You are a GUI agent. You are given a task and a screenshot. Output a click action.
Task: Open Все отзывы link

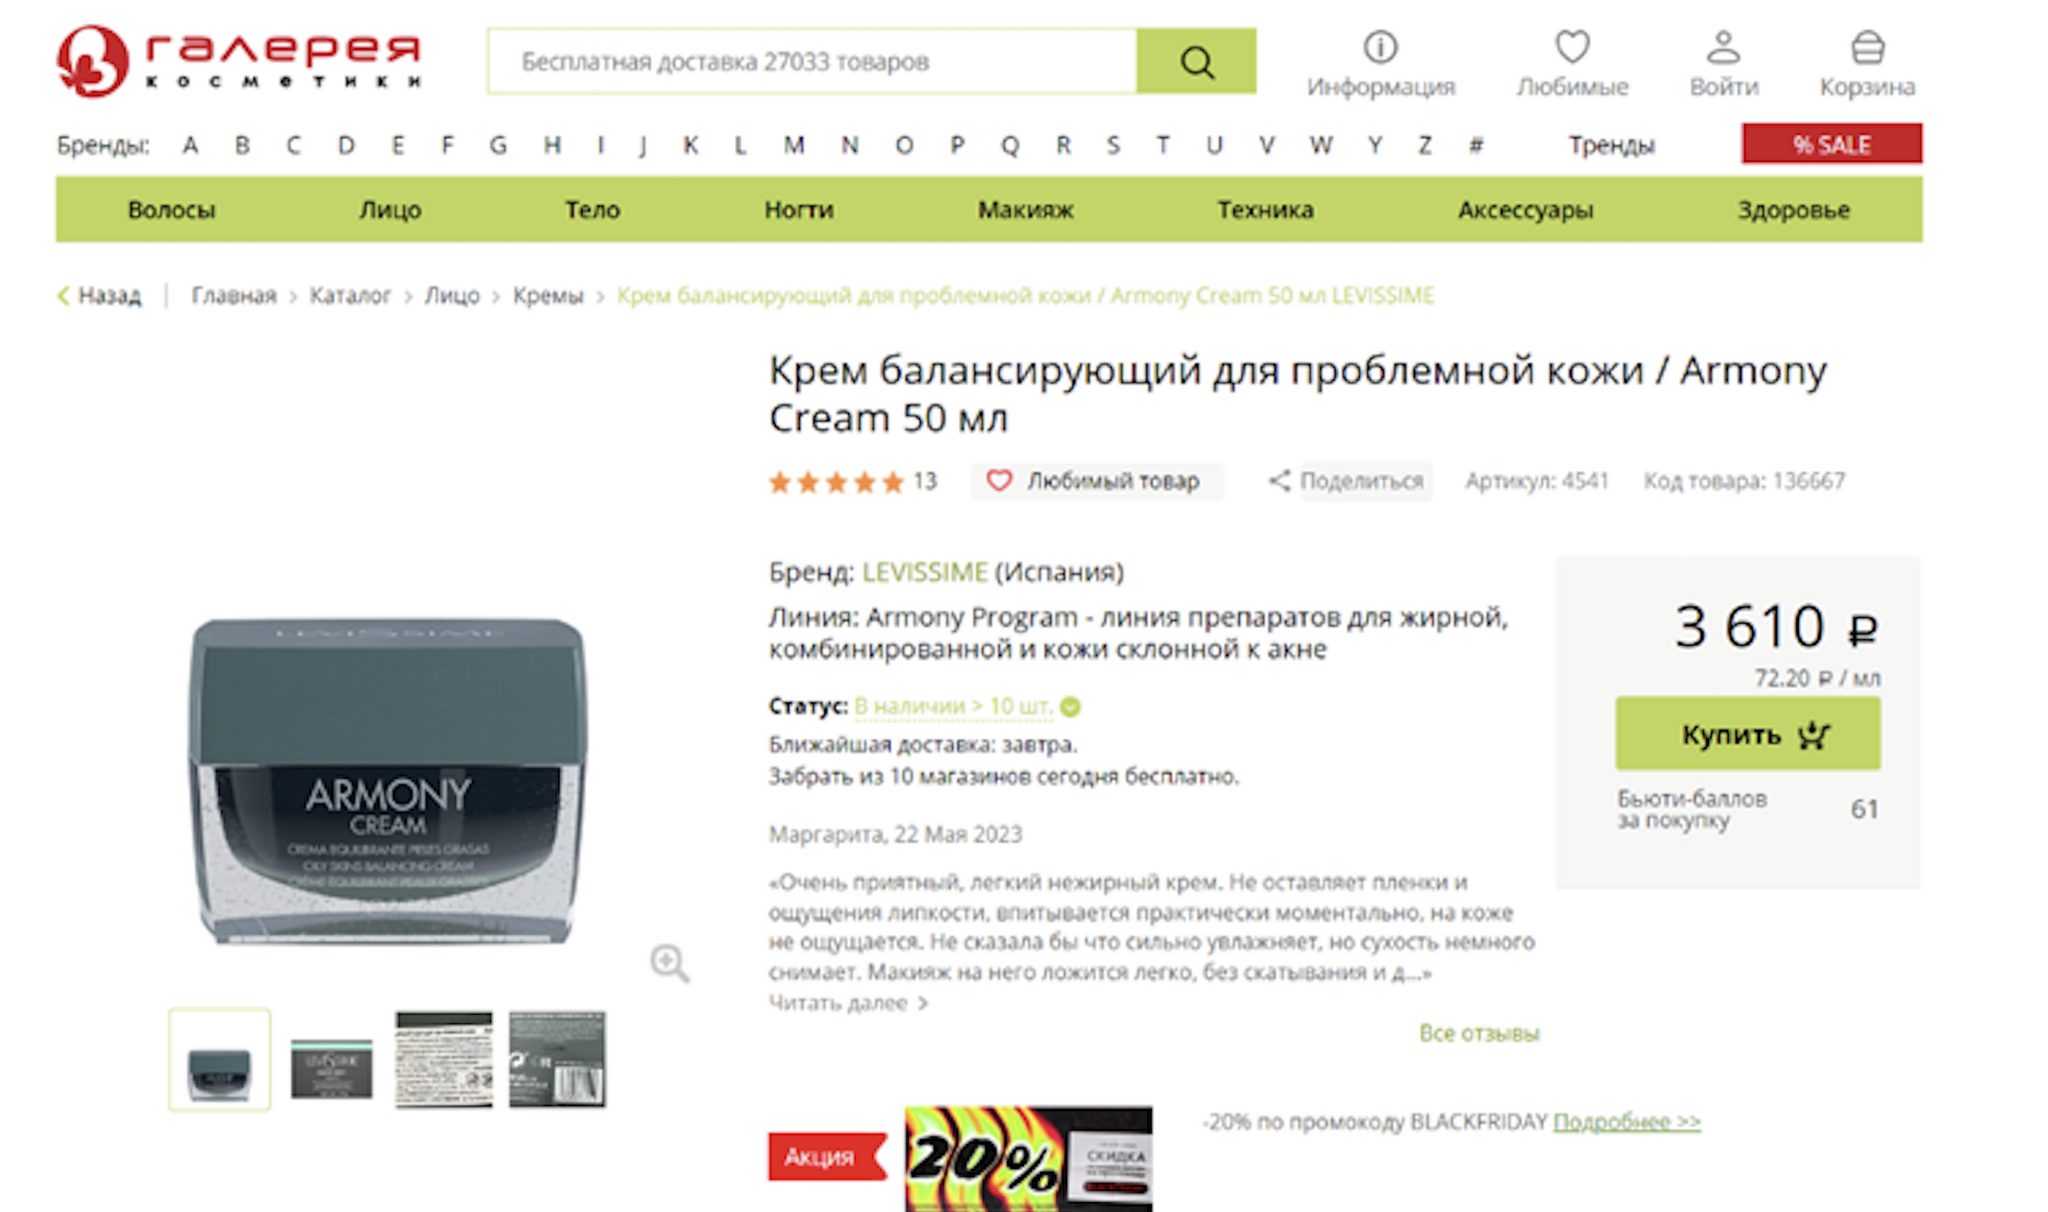[1479, 1034]
